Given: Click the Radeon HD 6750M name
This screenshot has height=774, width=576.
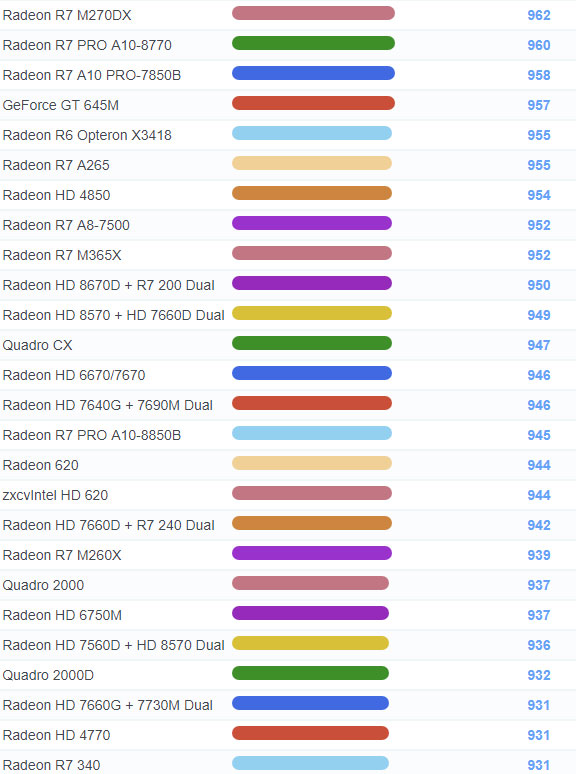Looking at the screenshot, I should (x=62, y=615).
